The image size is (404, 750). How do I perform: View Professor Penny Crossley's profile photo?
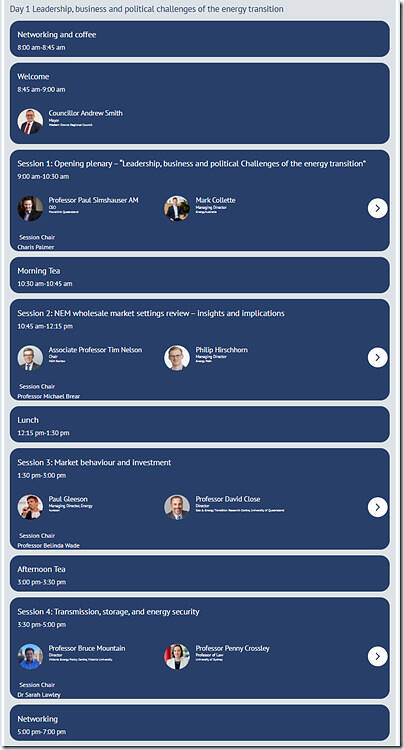click(177, 656)
